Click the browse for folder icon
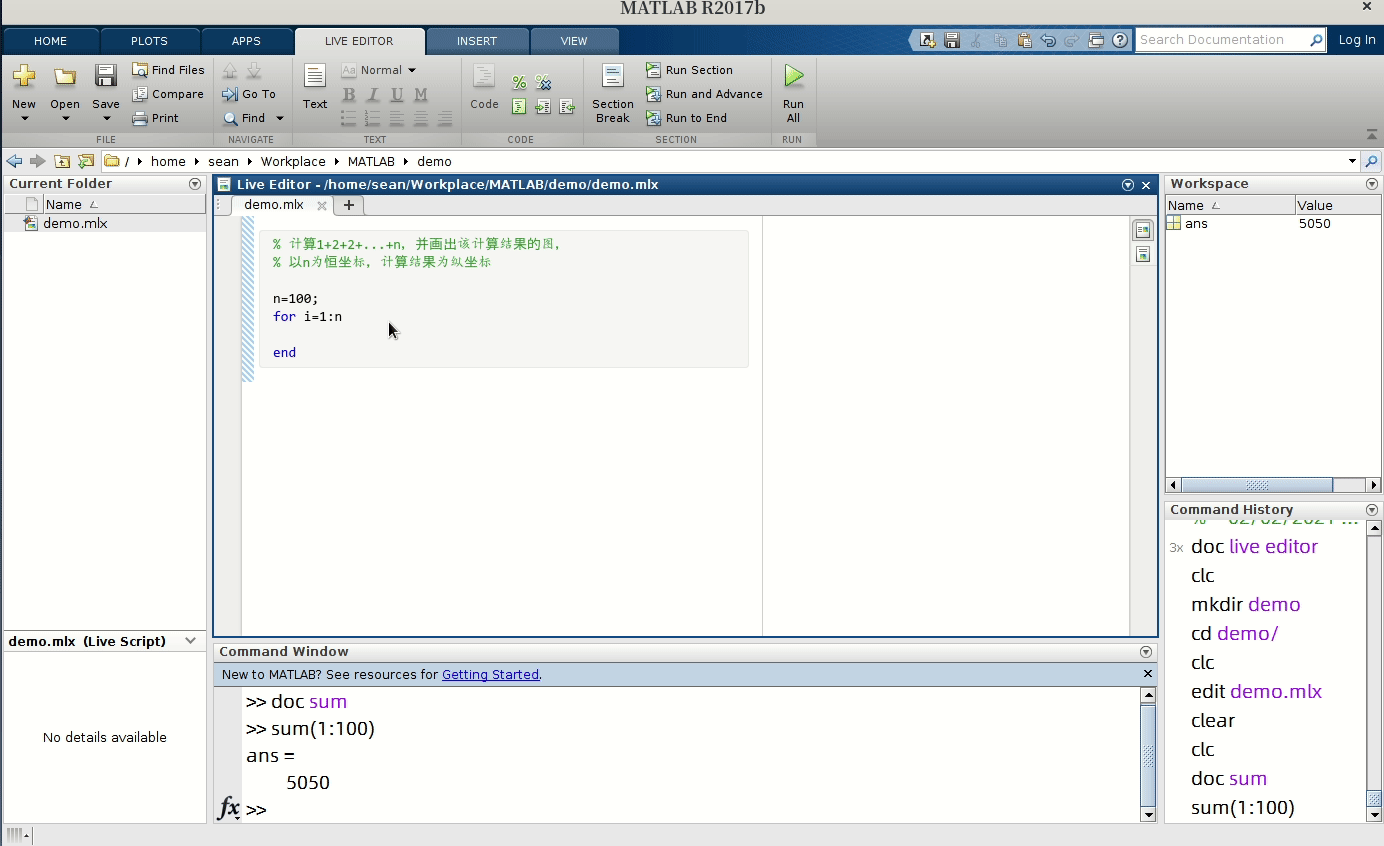Screen dimensions: 1384x846 pos(86,161)
